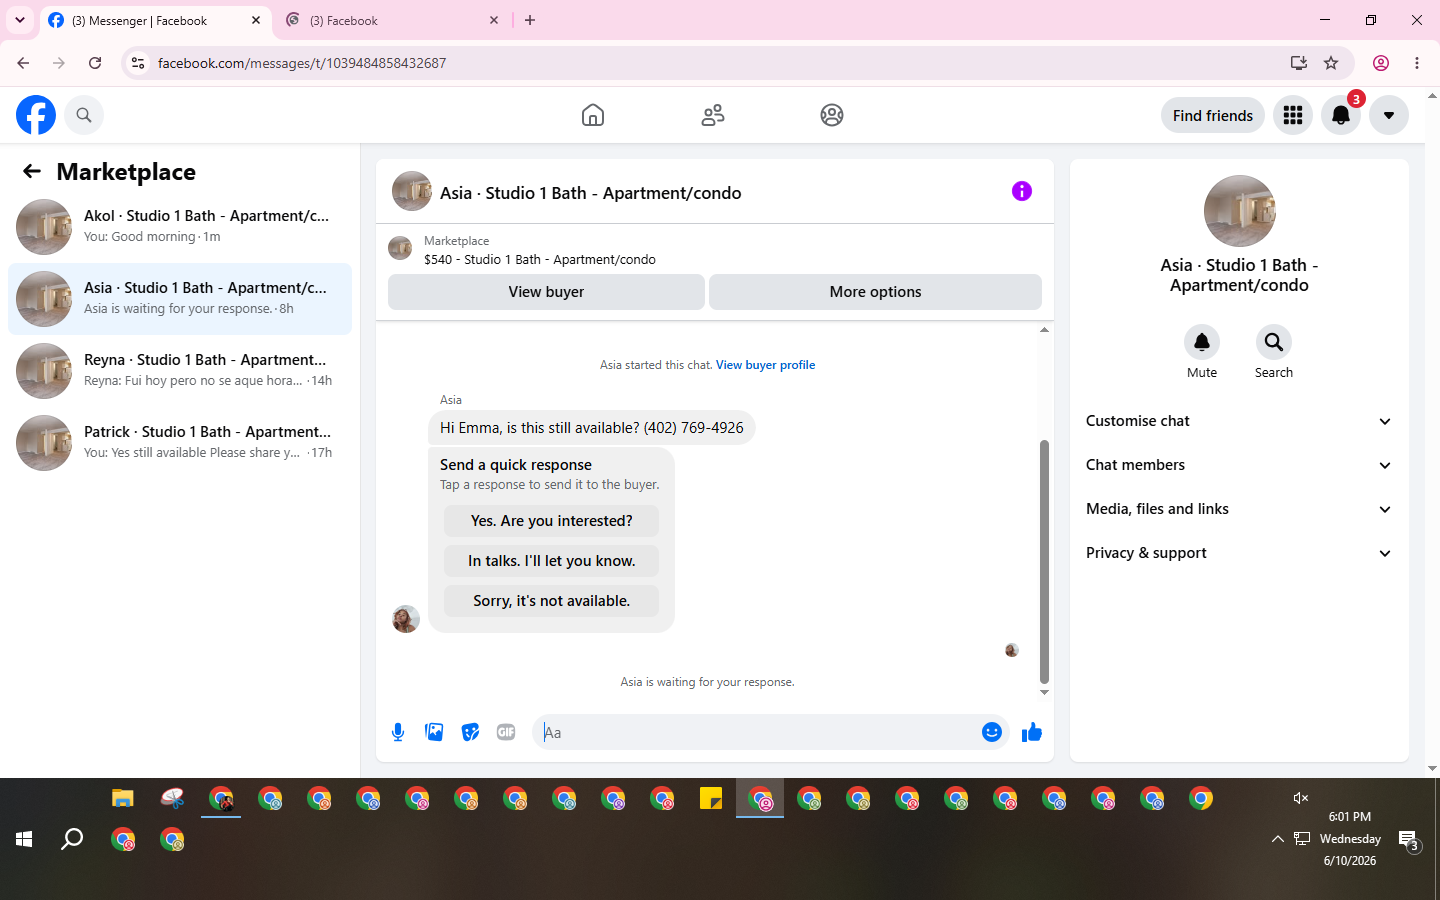The image size is (1440, 900).
Task: Open the Chrome profile icon
Action: tap(1381, 63)
